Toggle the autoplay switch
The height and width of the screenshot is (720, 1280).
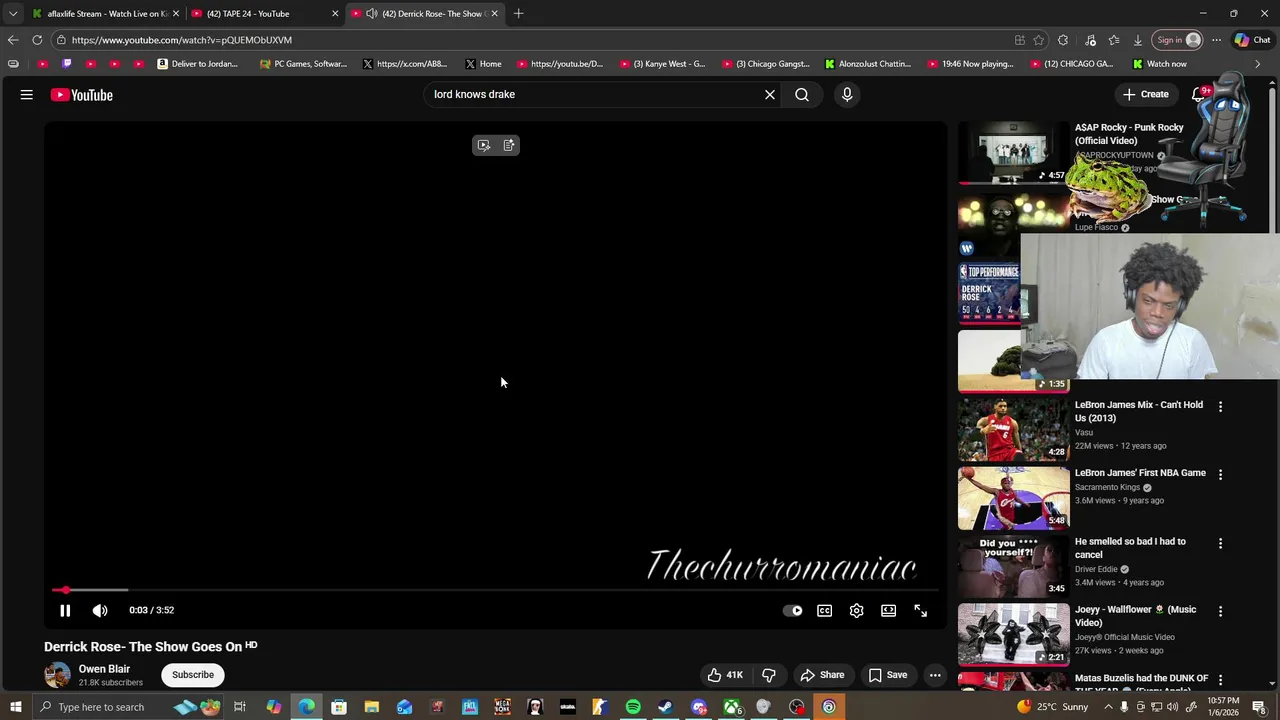pyautogui.click(x=793, y=610)
